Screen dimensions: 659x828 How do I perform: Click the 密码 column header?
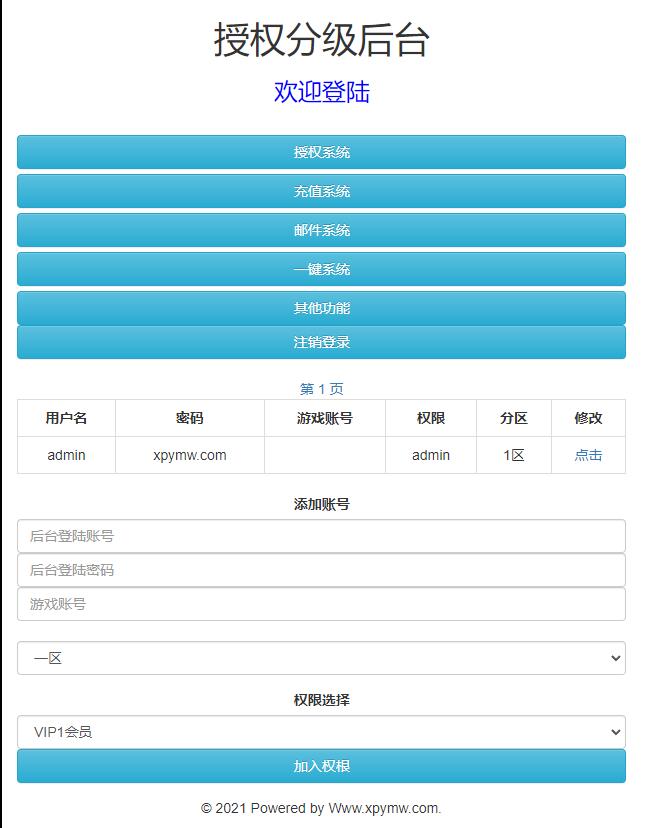[189, 418]
